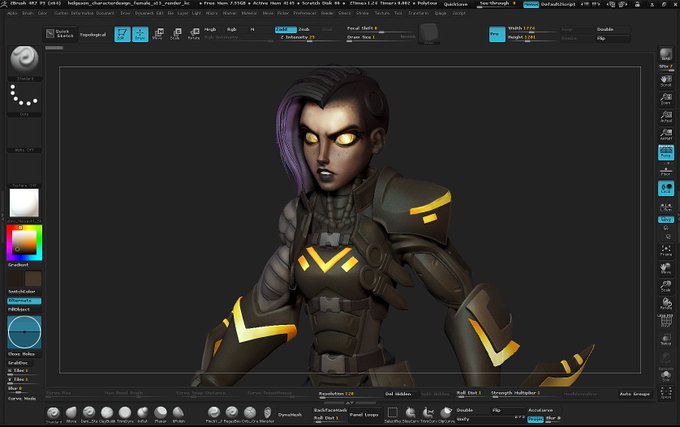
Task: Toggle the Persp perspective button
Action: coord(666,153)
